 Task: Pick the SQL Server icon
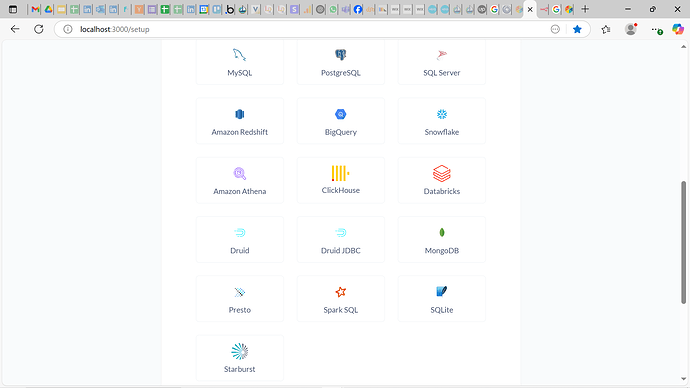point(442,55)
